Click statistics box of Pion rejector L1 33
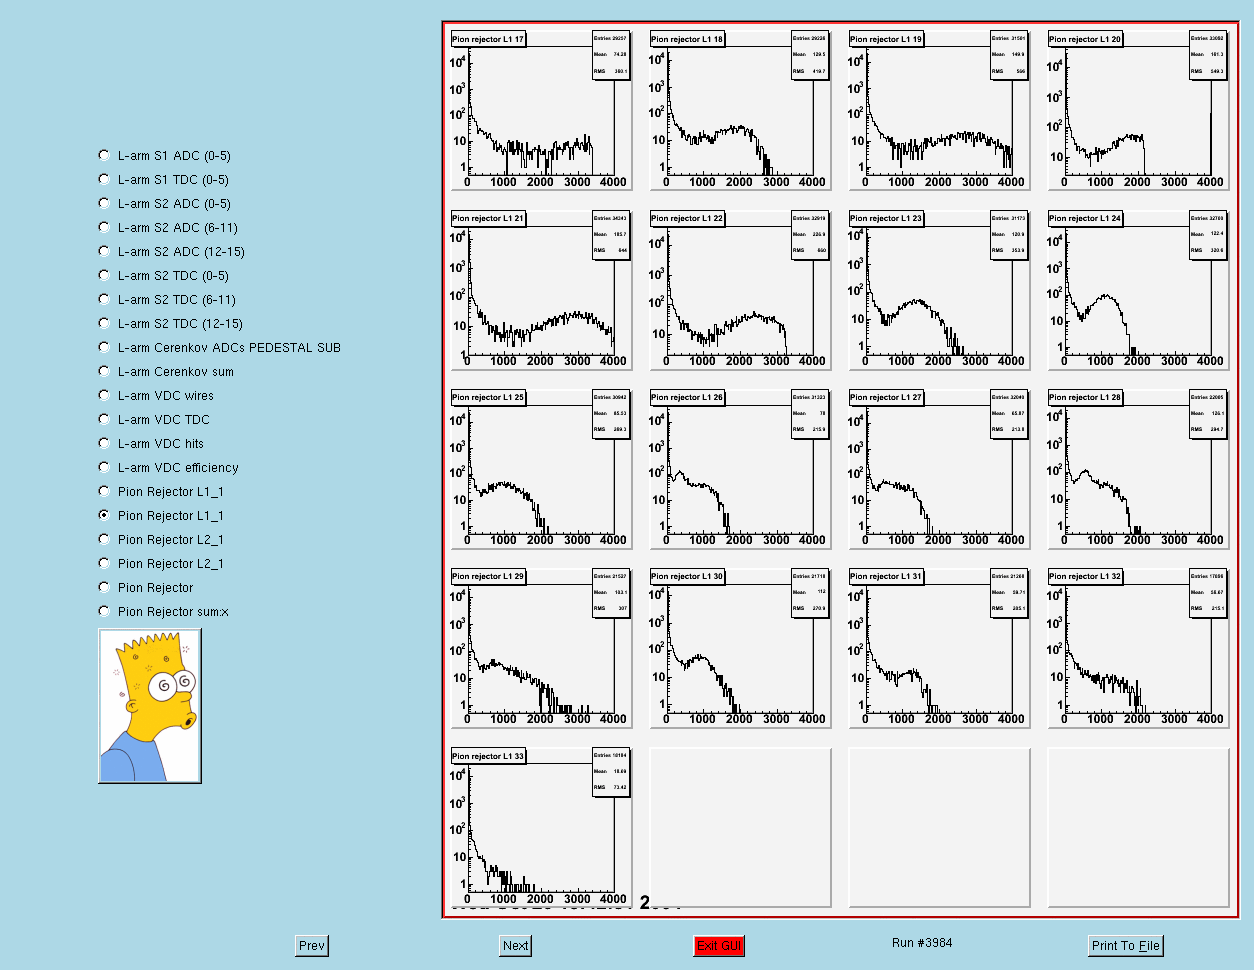 [611, 771]
